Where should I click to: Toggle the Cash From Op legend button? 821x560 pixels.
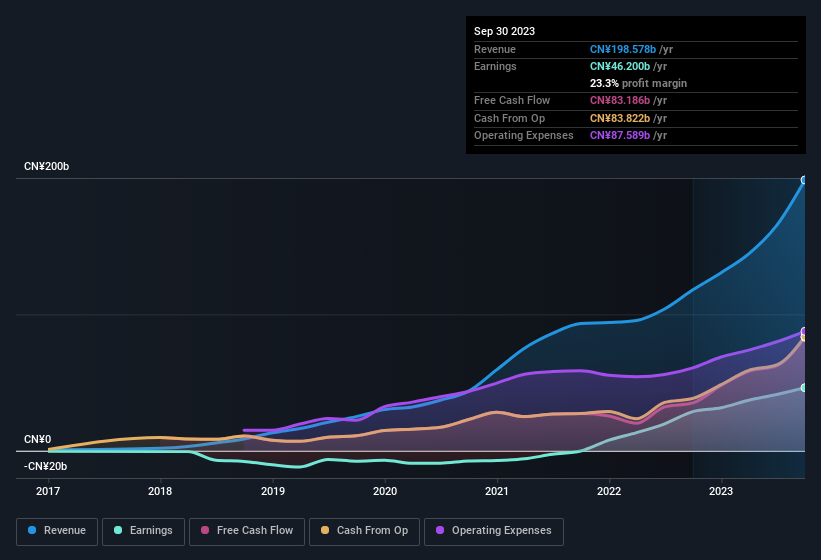click(x=364, y=531)
